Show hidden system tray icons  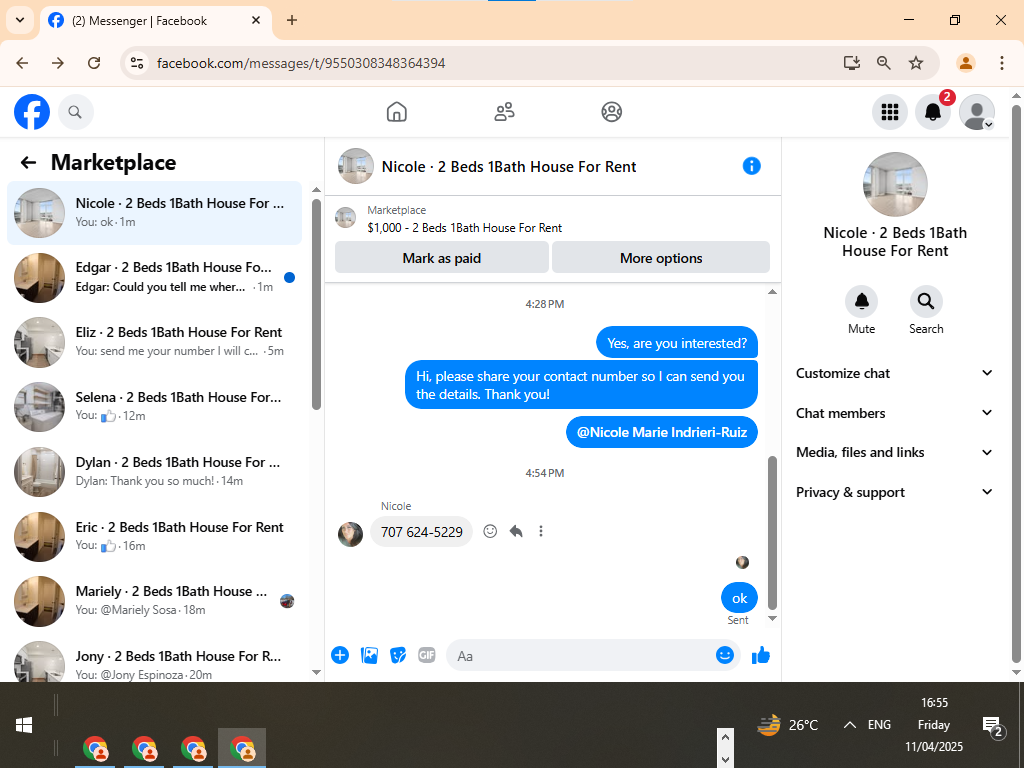tap(850, 725)
